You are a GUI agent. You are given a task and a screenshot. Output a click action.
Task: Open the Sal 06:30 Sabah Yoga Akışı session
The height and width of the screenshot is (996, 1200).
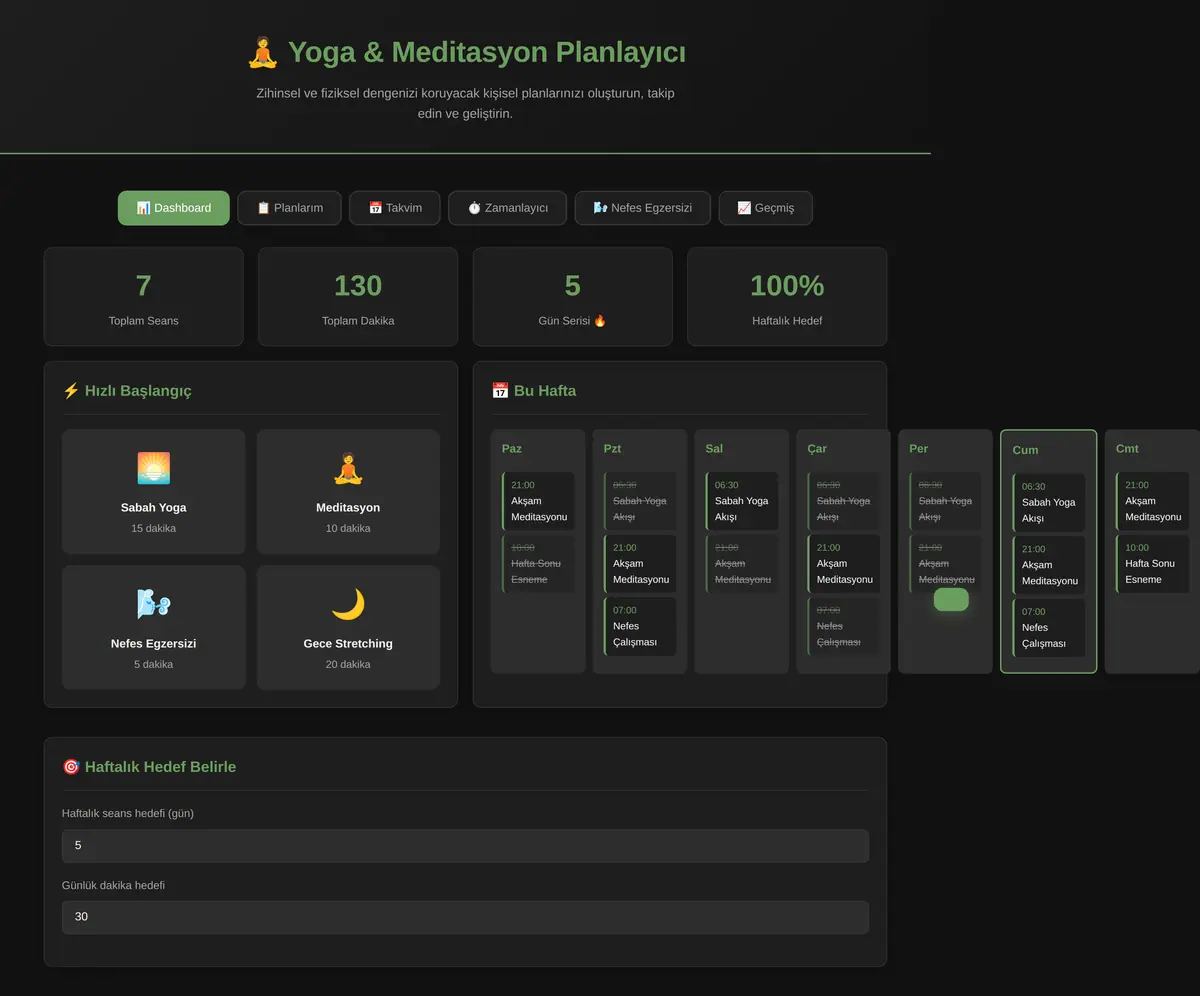pyautogui.click(x=742, y=501)
